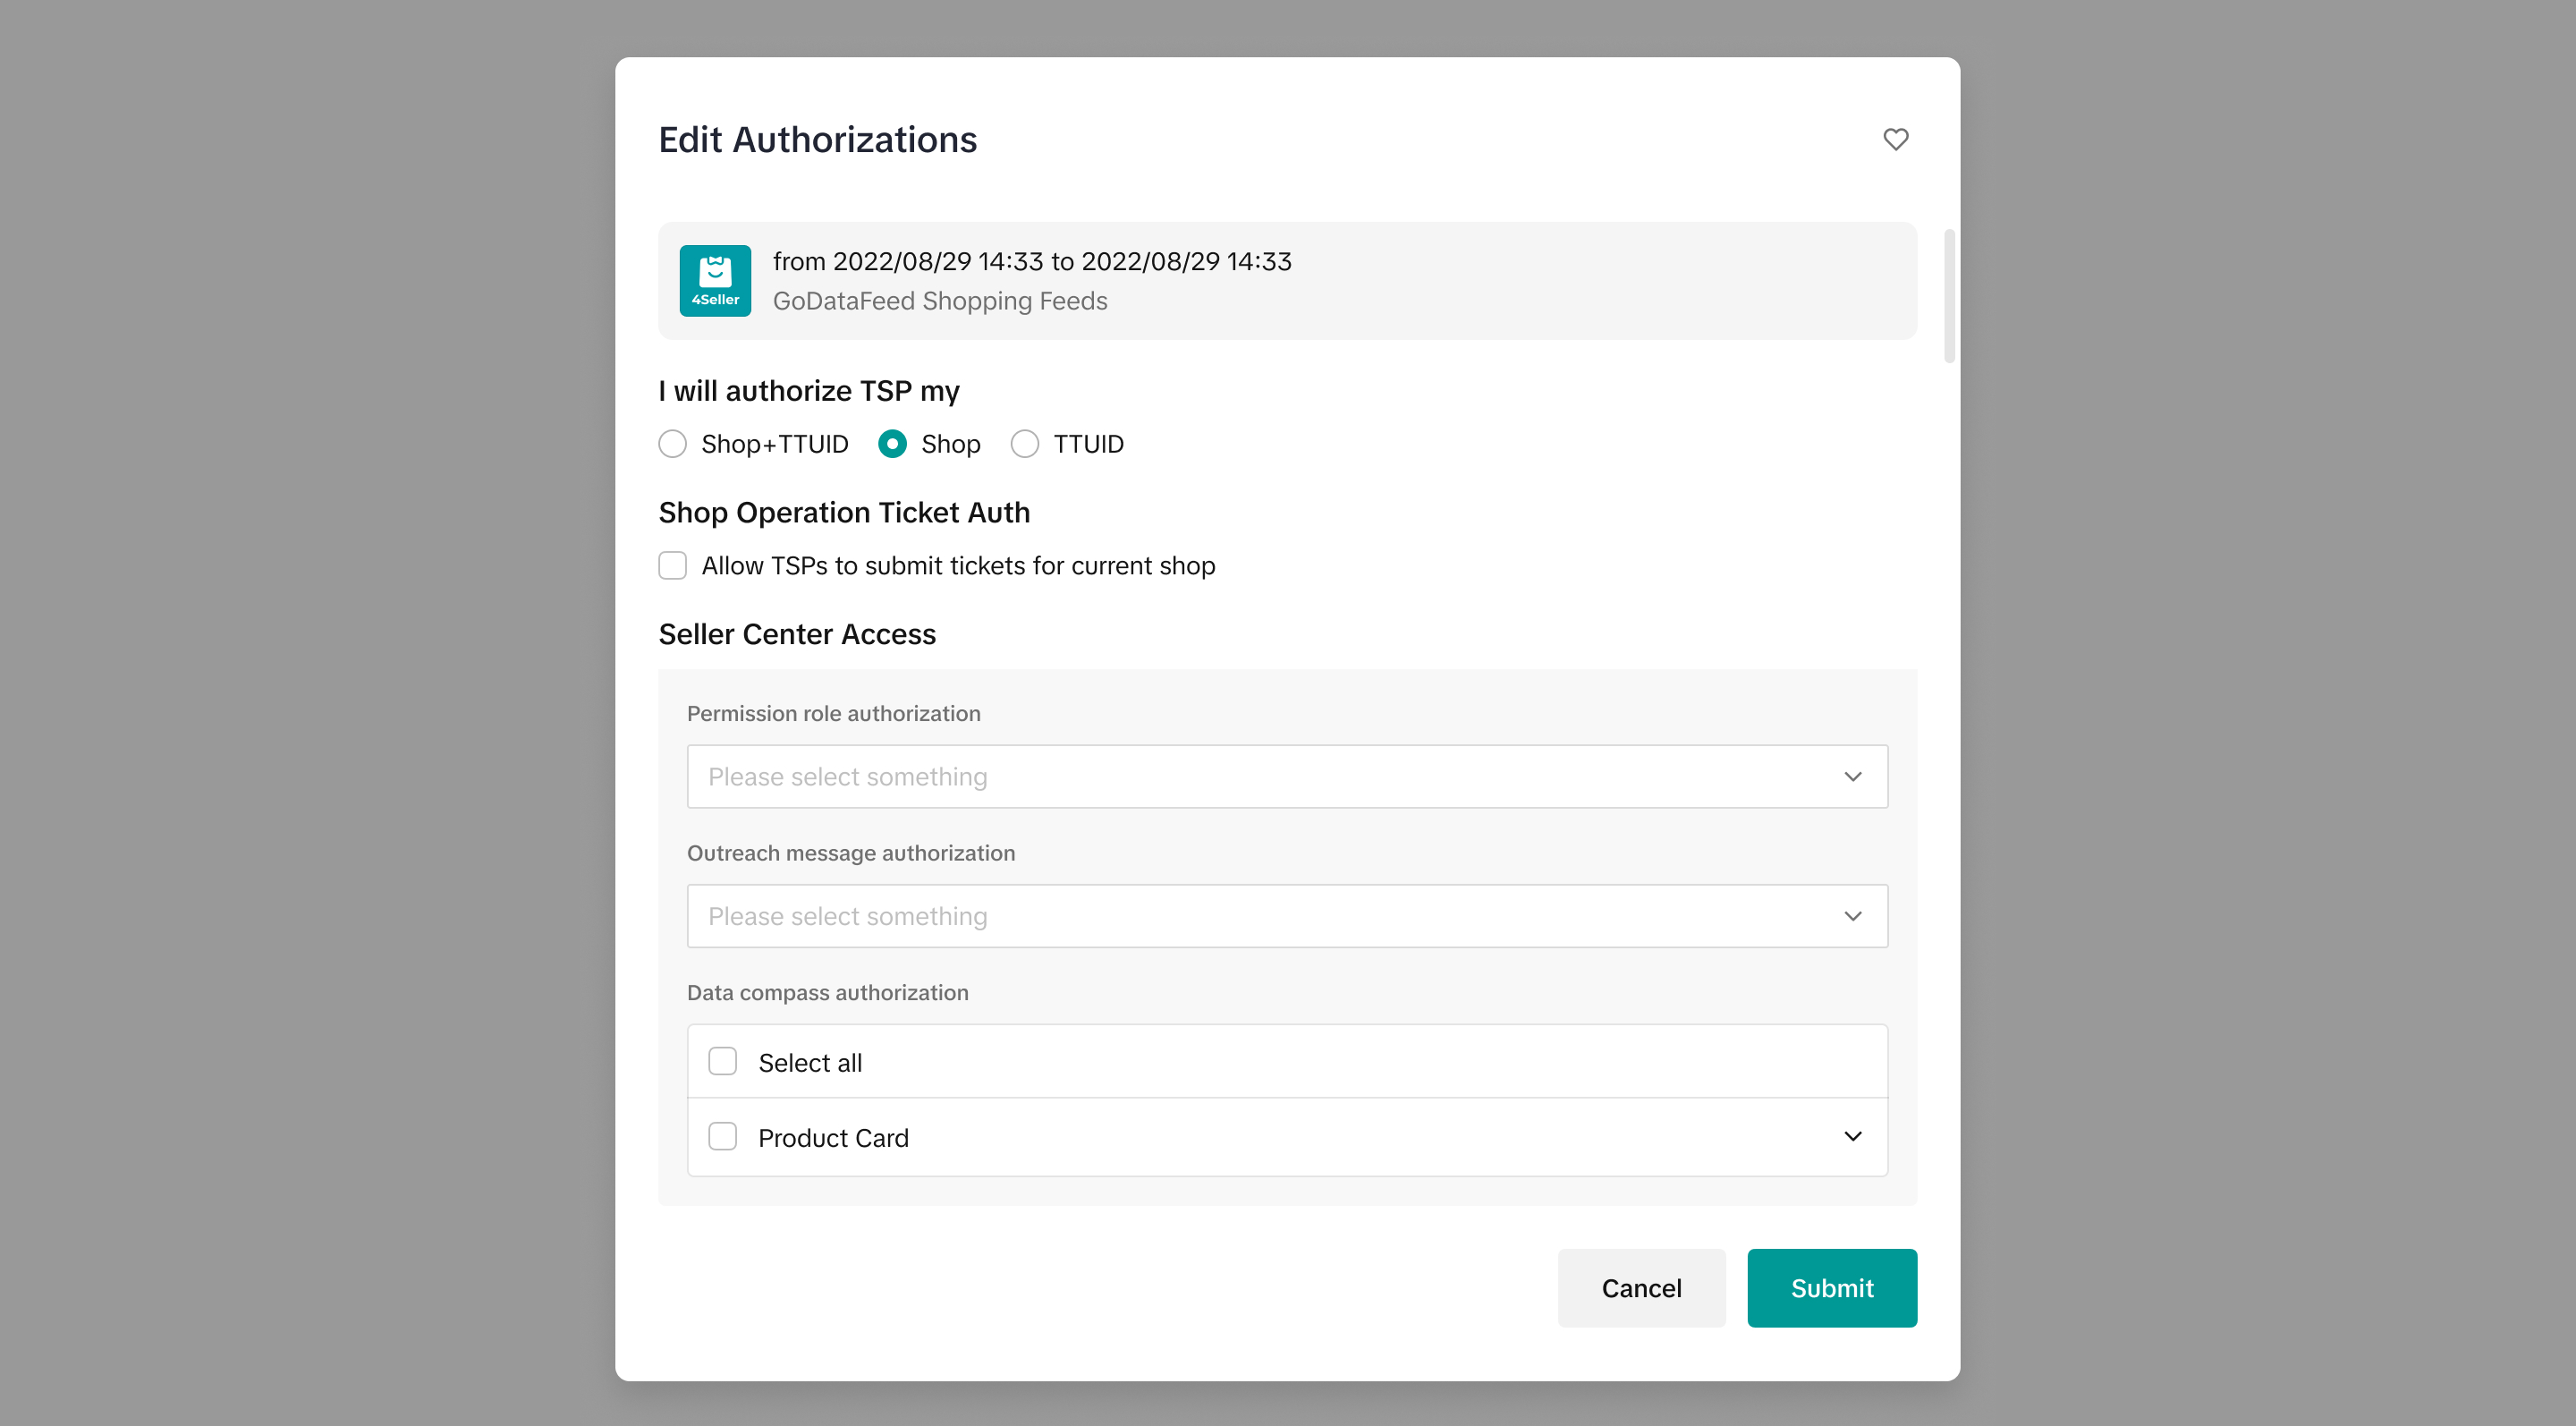The image size is (2576, 1426).
Task: Select the Shop+TTUID radio option
Action: (673, 444)
